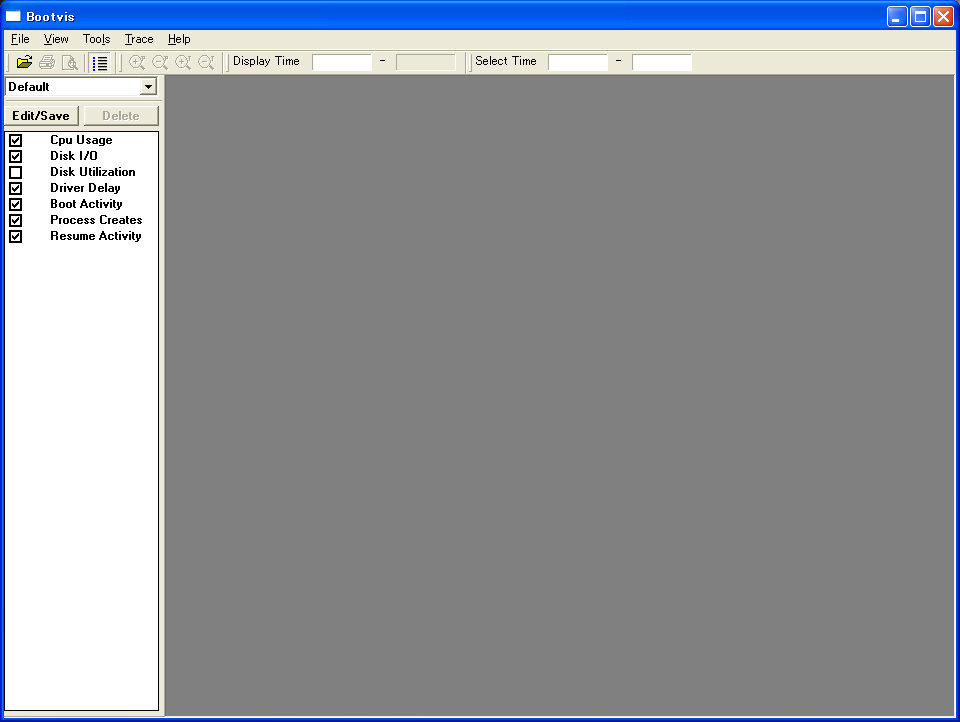Open the View menu

coord(56,39)
